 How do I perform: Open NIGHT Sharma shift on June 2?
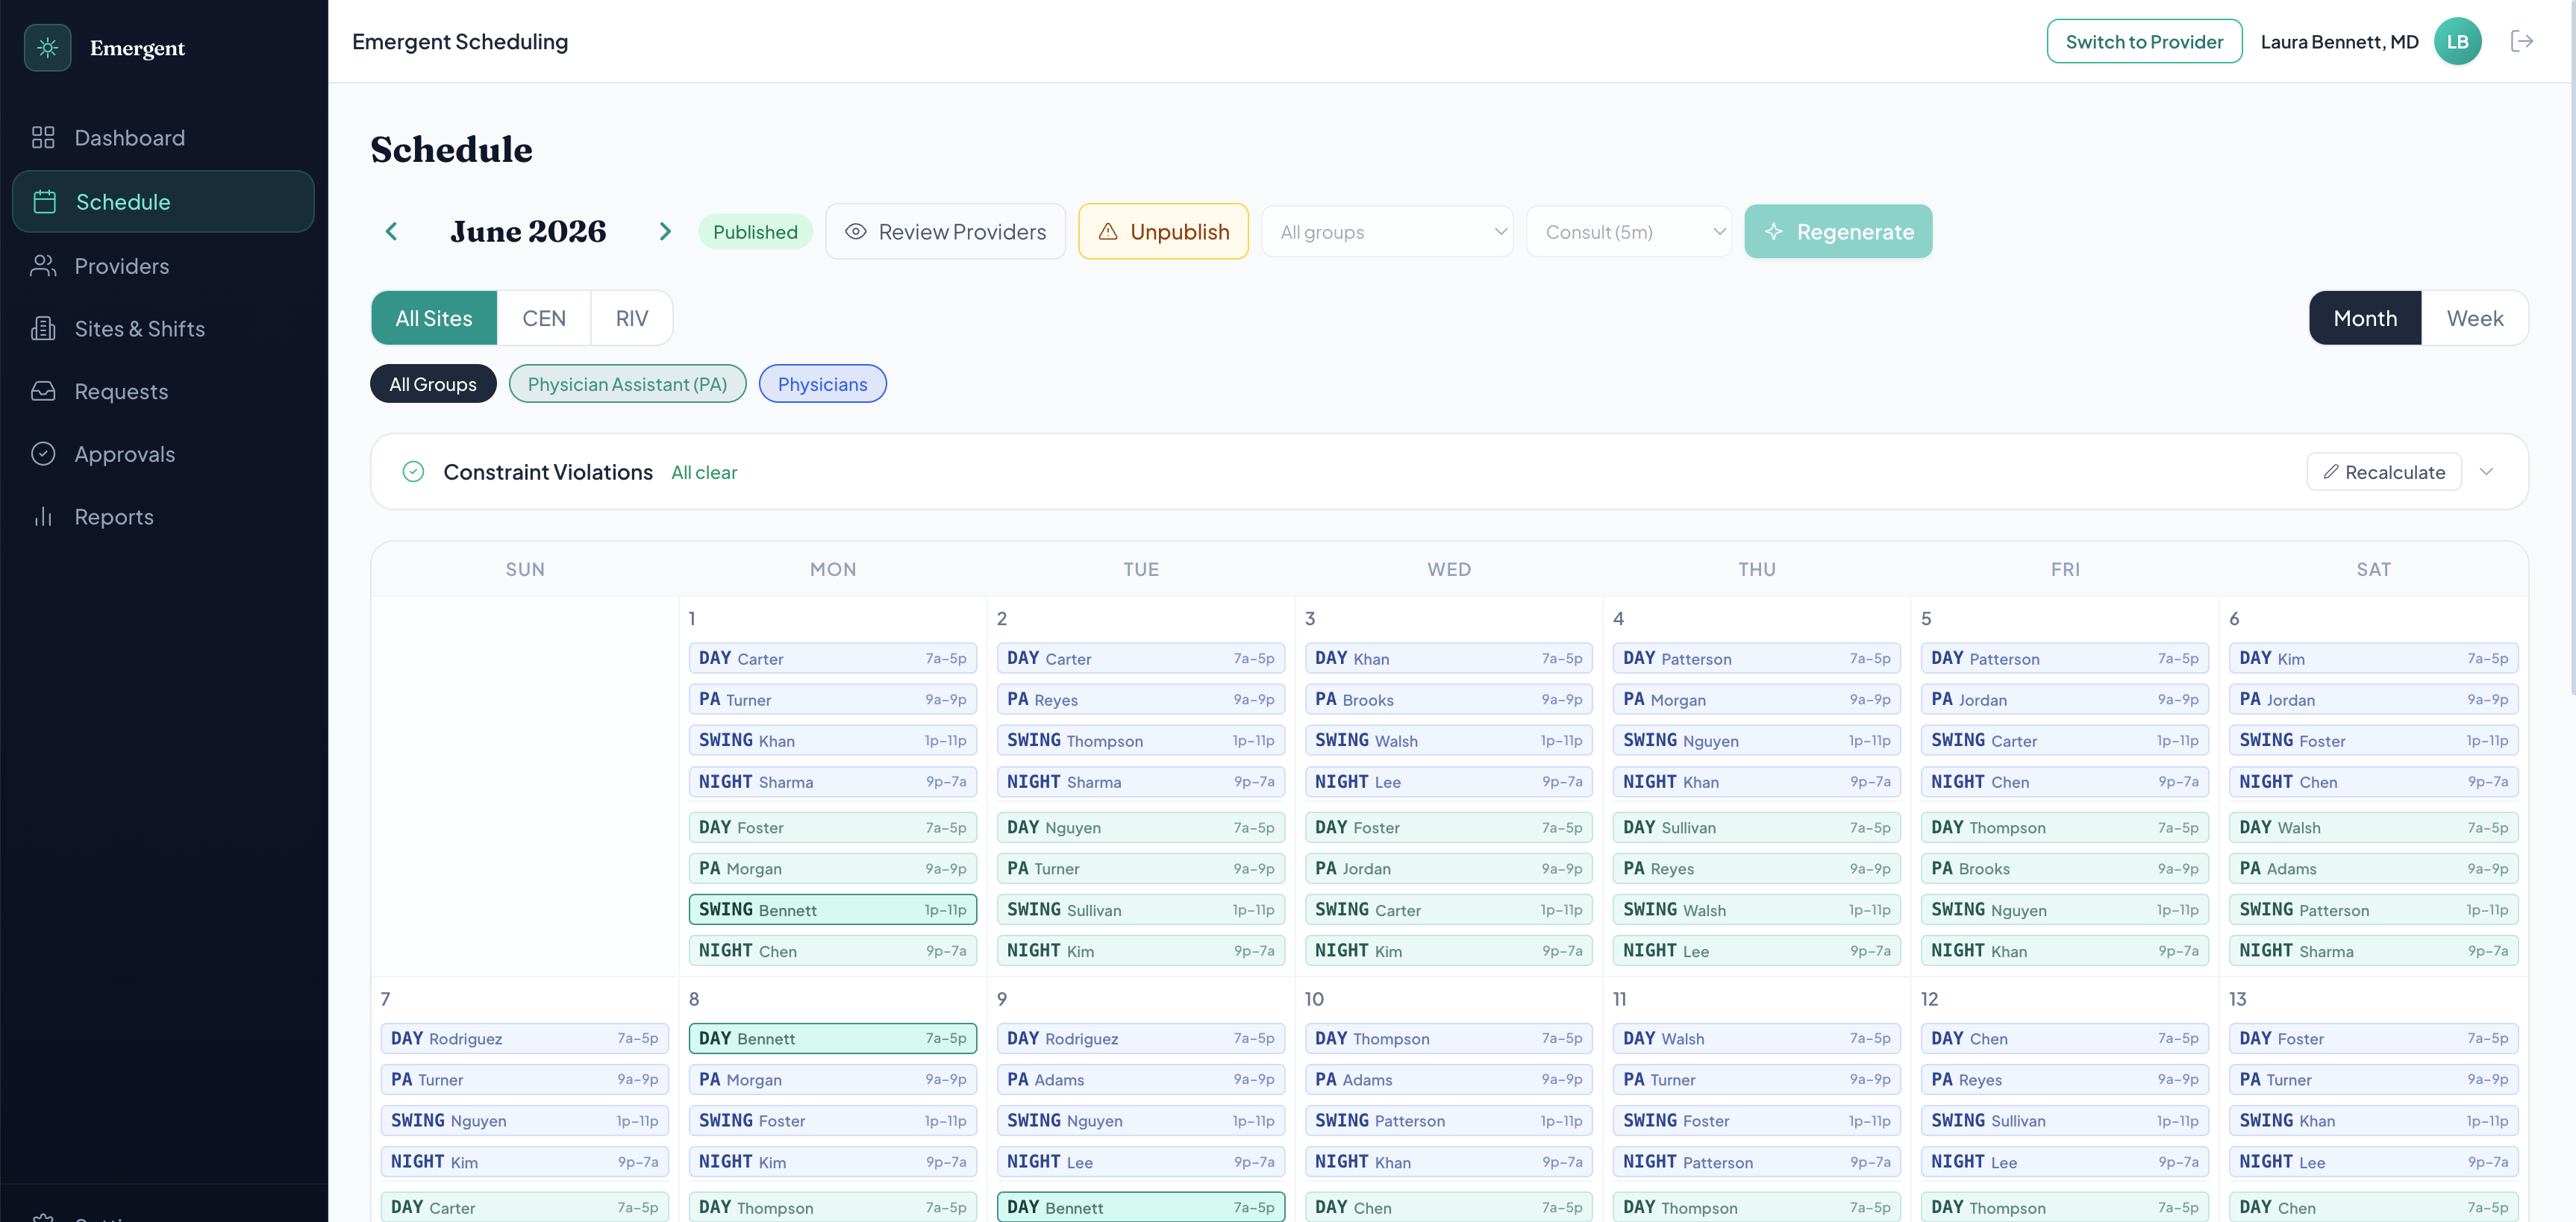tap(1140, 781)
